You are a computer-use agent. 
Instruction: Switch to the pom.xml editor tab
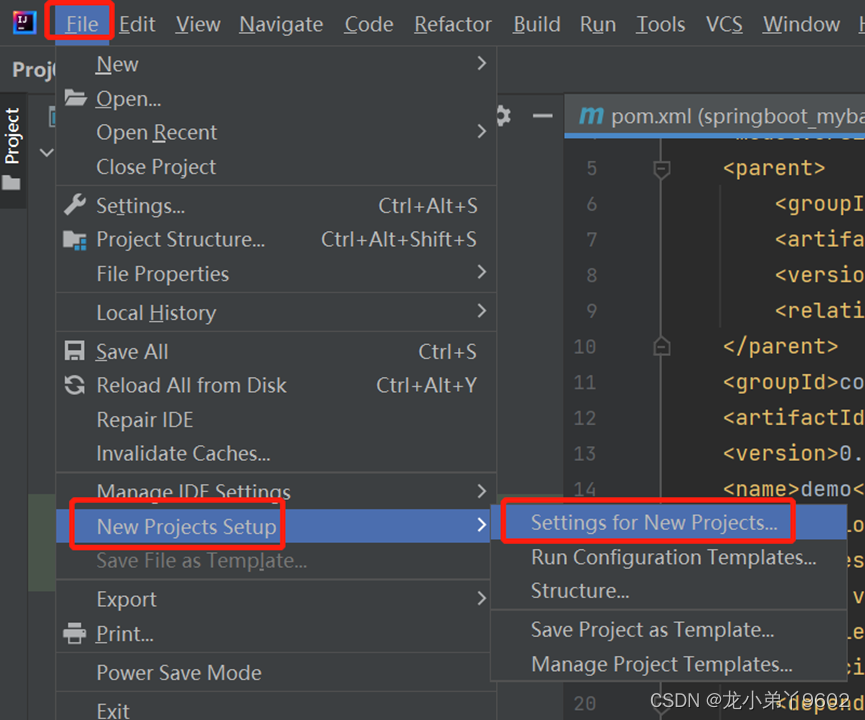[715, 116]
